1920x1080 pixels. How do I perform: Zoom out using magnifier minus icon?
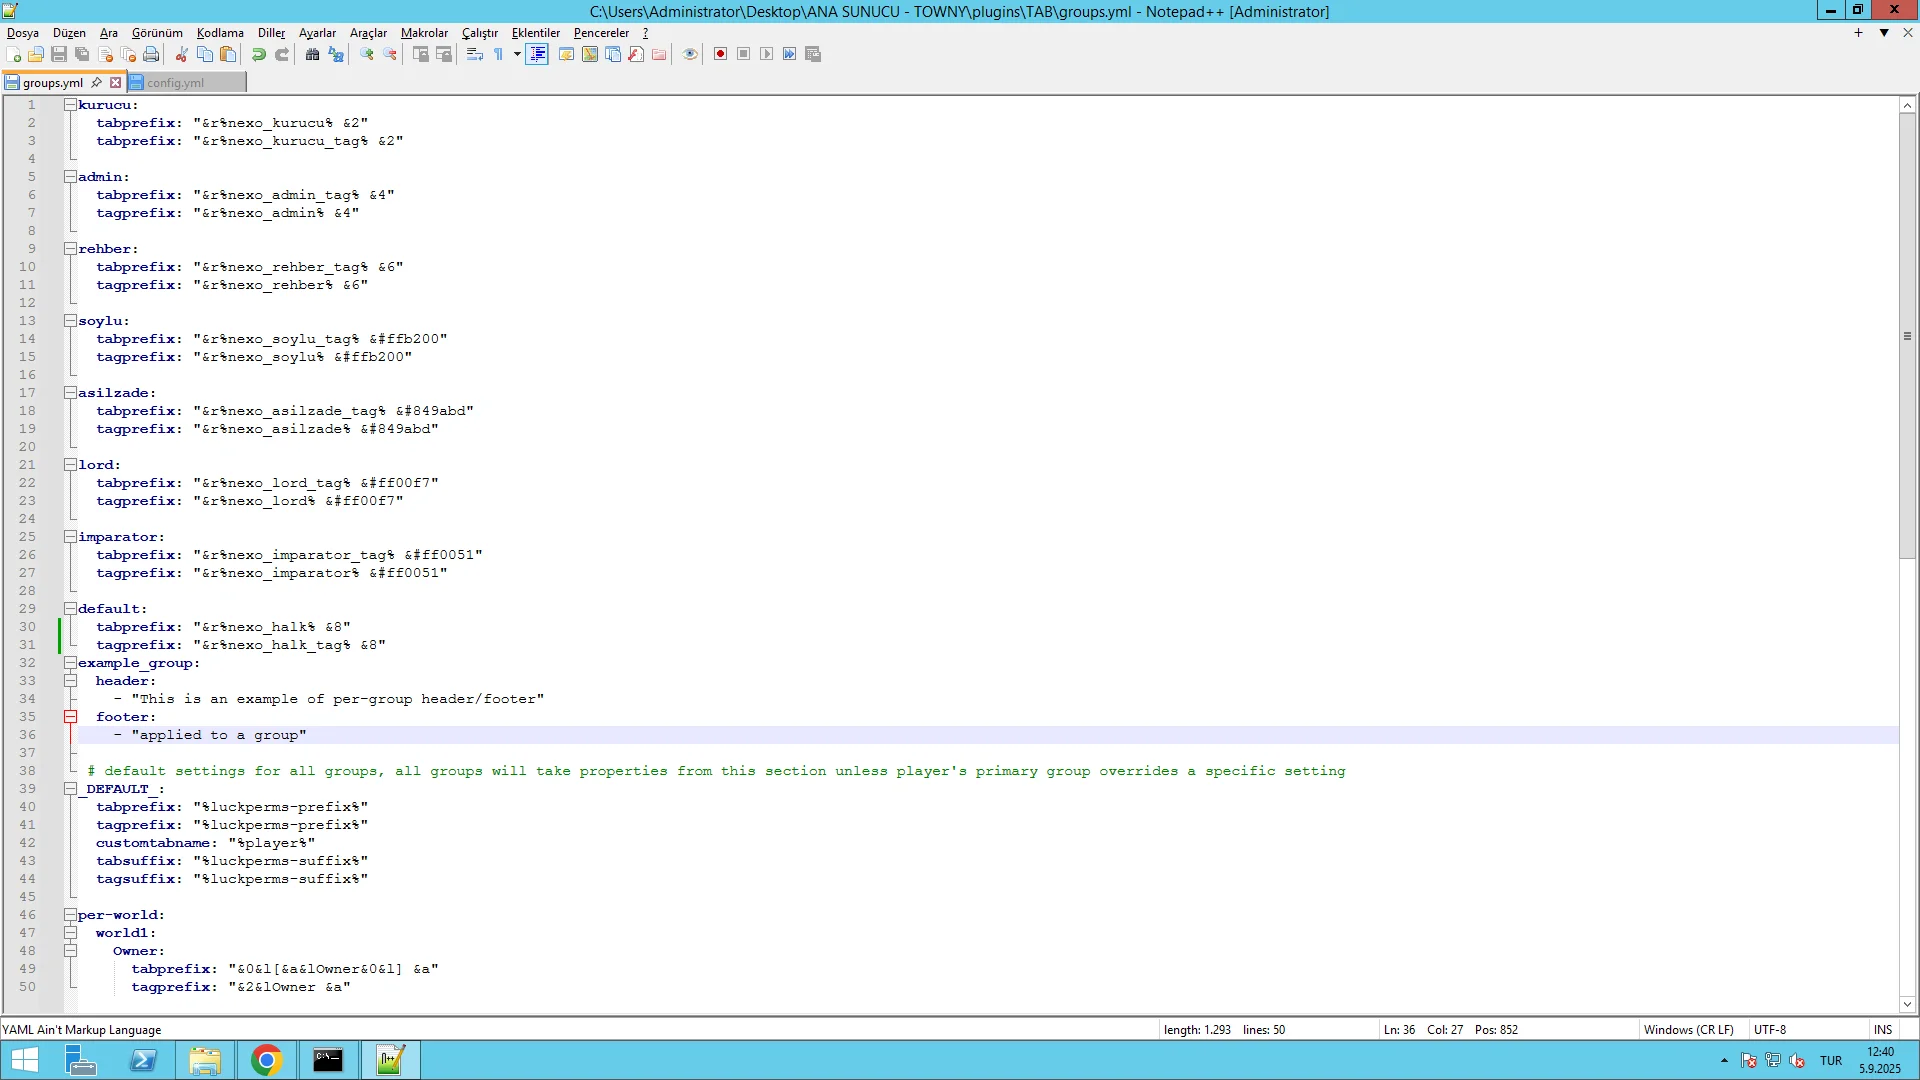click(x=390, y=54)
